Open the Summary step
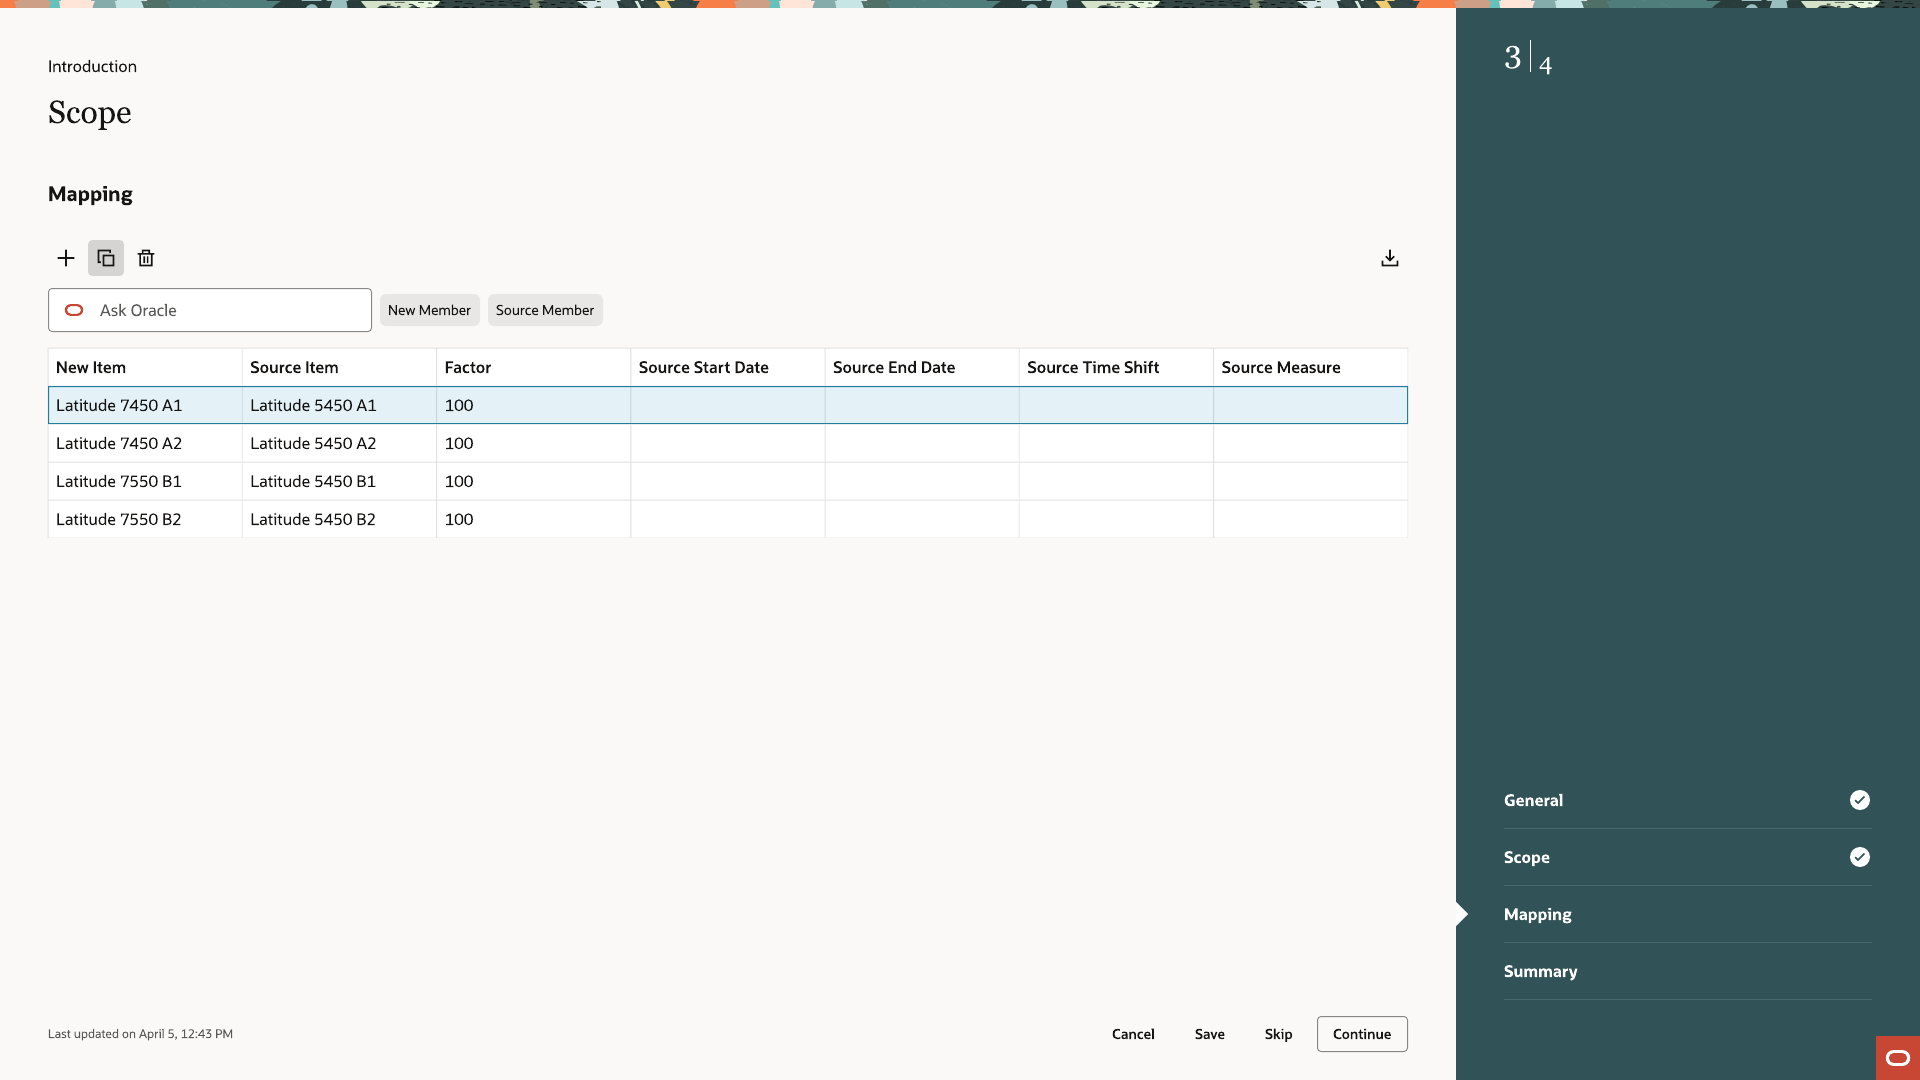This screenshot has height=1080, width=1920. 1688,971
